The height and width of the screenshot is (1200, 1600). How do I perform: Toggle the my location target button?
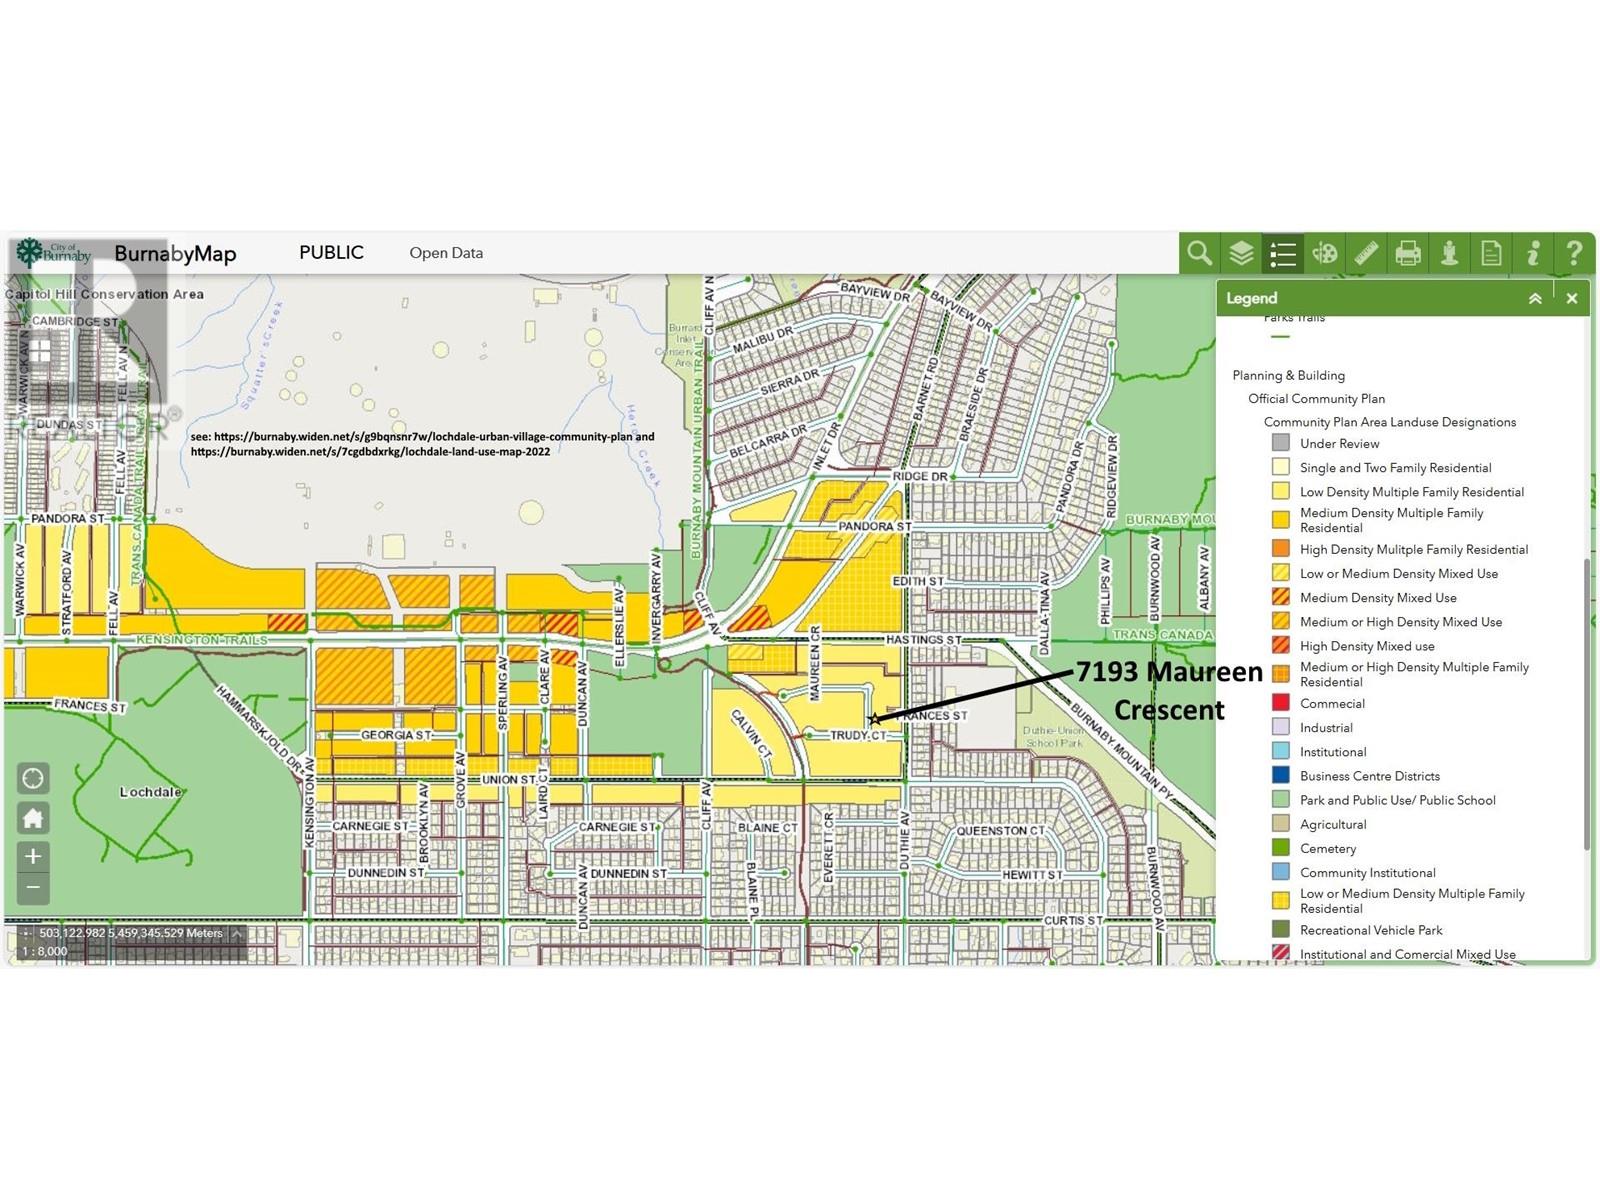(33, 779)
